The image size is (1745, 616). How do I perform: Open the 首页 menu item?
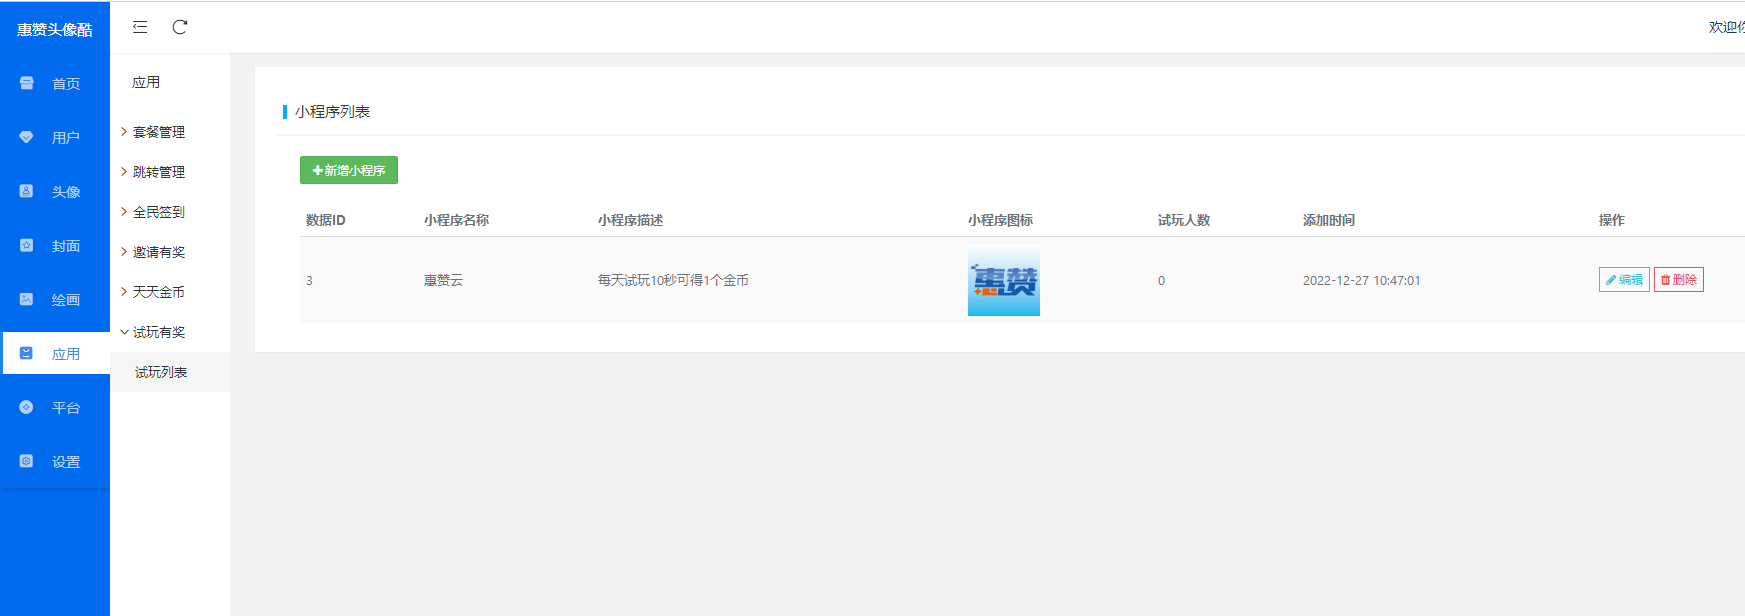click(x=55, y=83)
